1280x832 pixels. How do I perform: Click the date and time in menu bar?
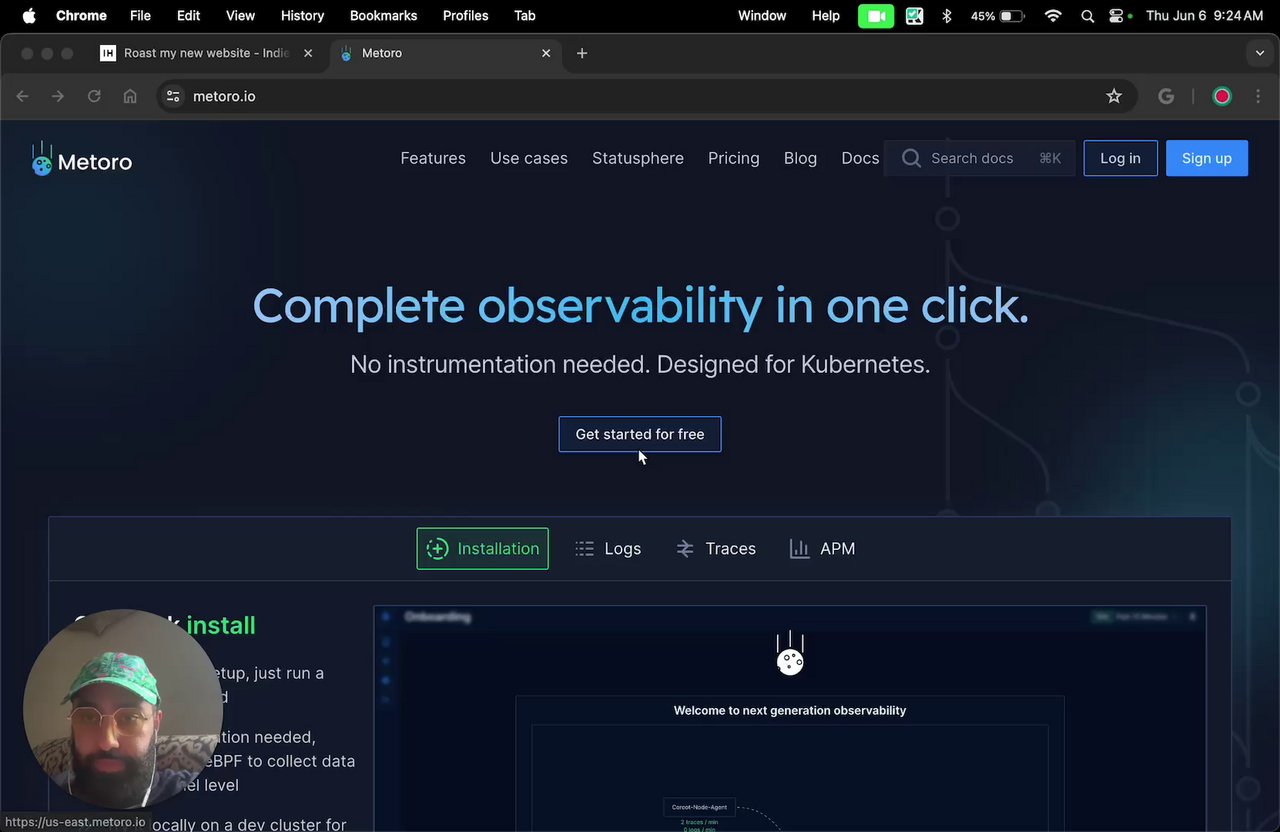point(1204,16)
